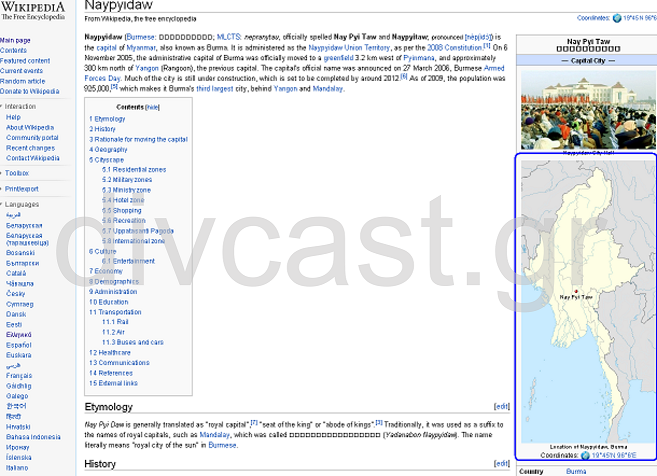Screen dimensions: 657x476
Task: Jump to 5 Cityscape section
Action: (106, 160)
